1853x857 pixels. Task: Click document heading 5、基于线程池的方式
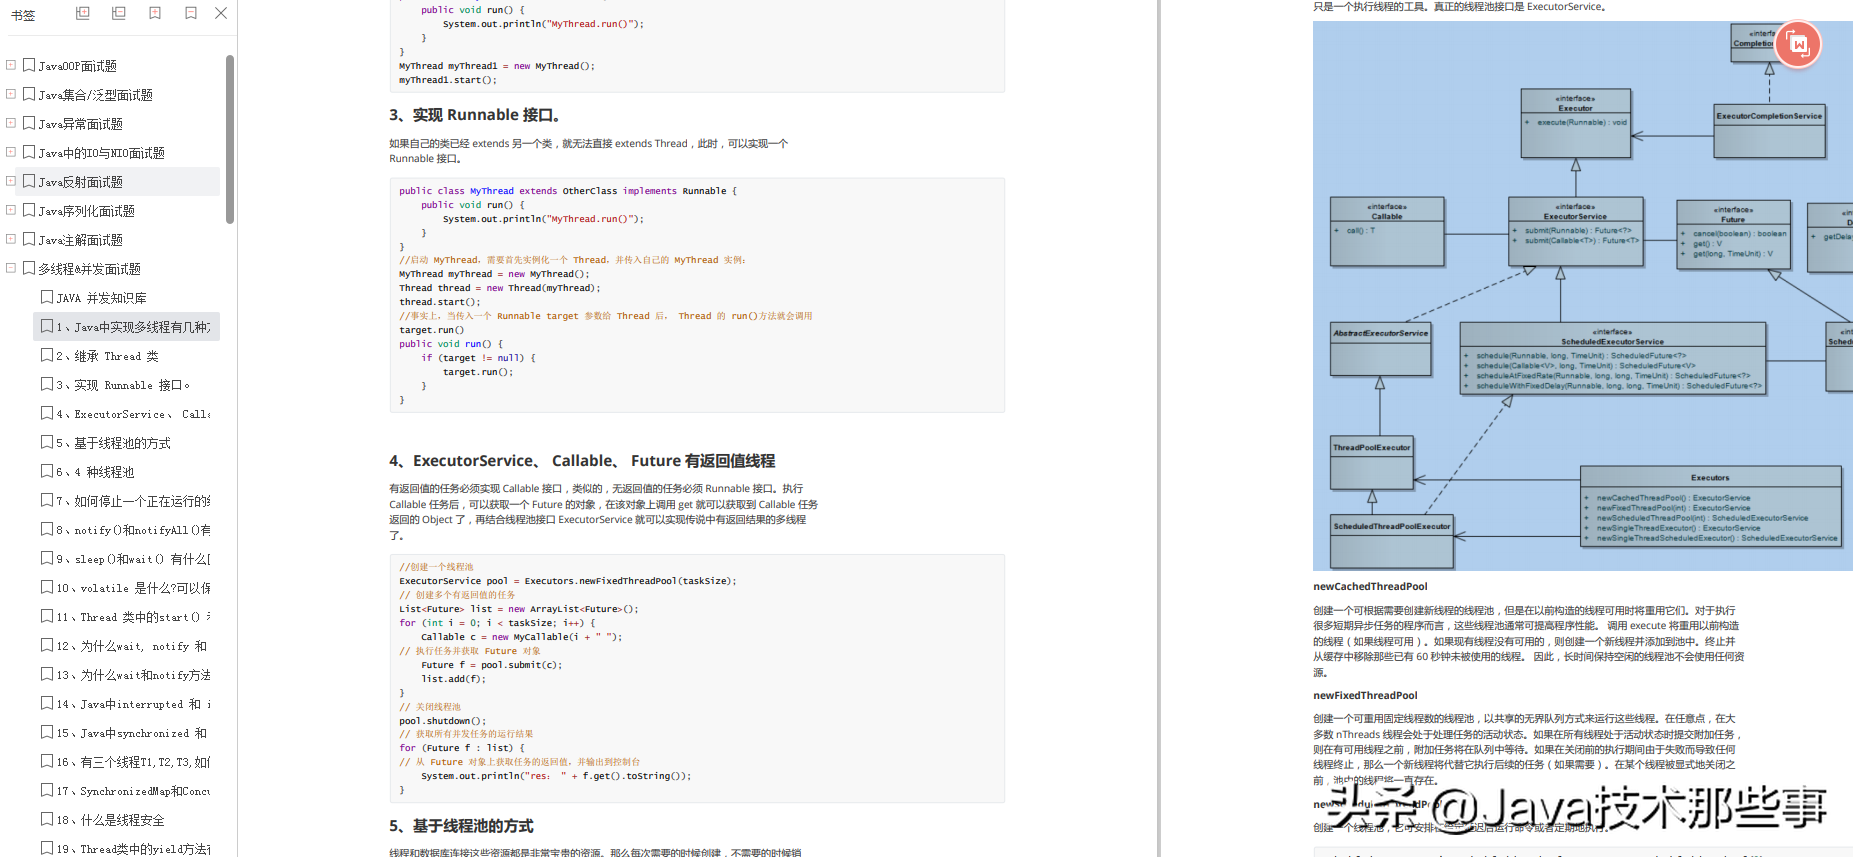461,826
